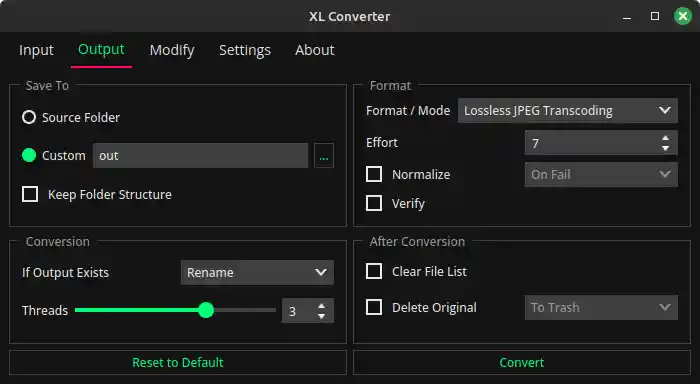Decrement Threads with the down arrow
This screenshot has height=384, width=700.
(321, 316)
